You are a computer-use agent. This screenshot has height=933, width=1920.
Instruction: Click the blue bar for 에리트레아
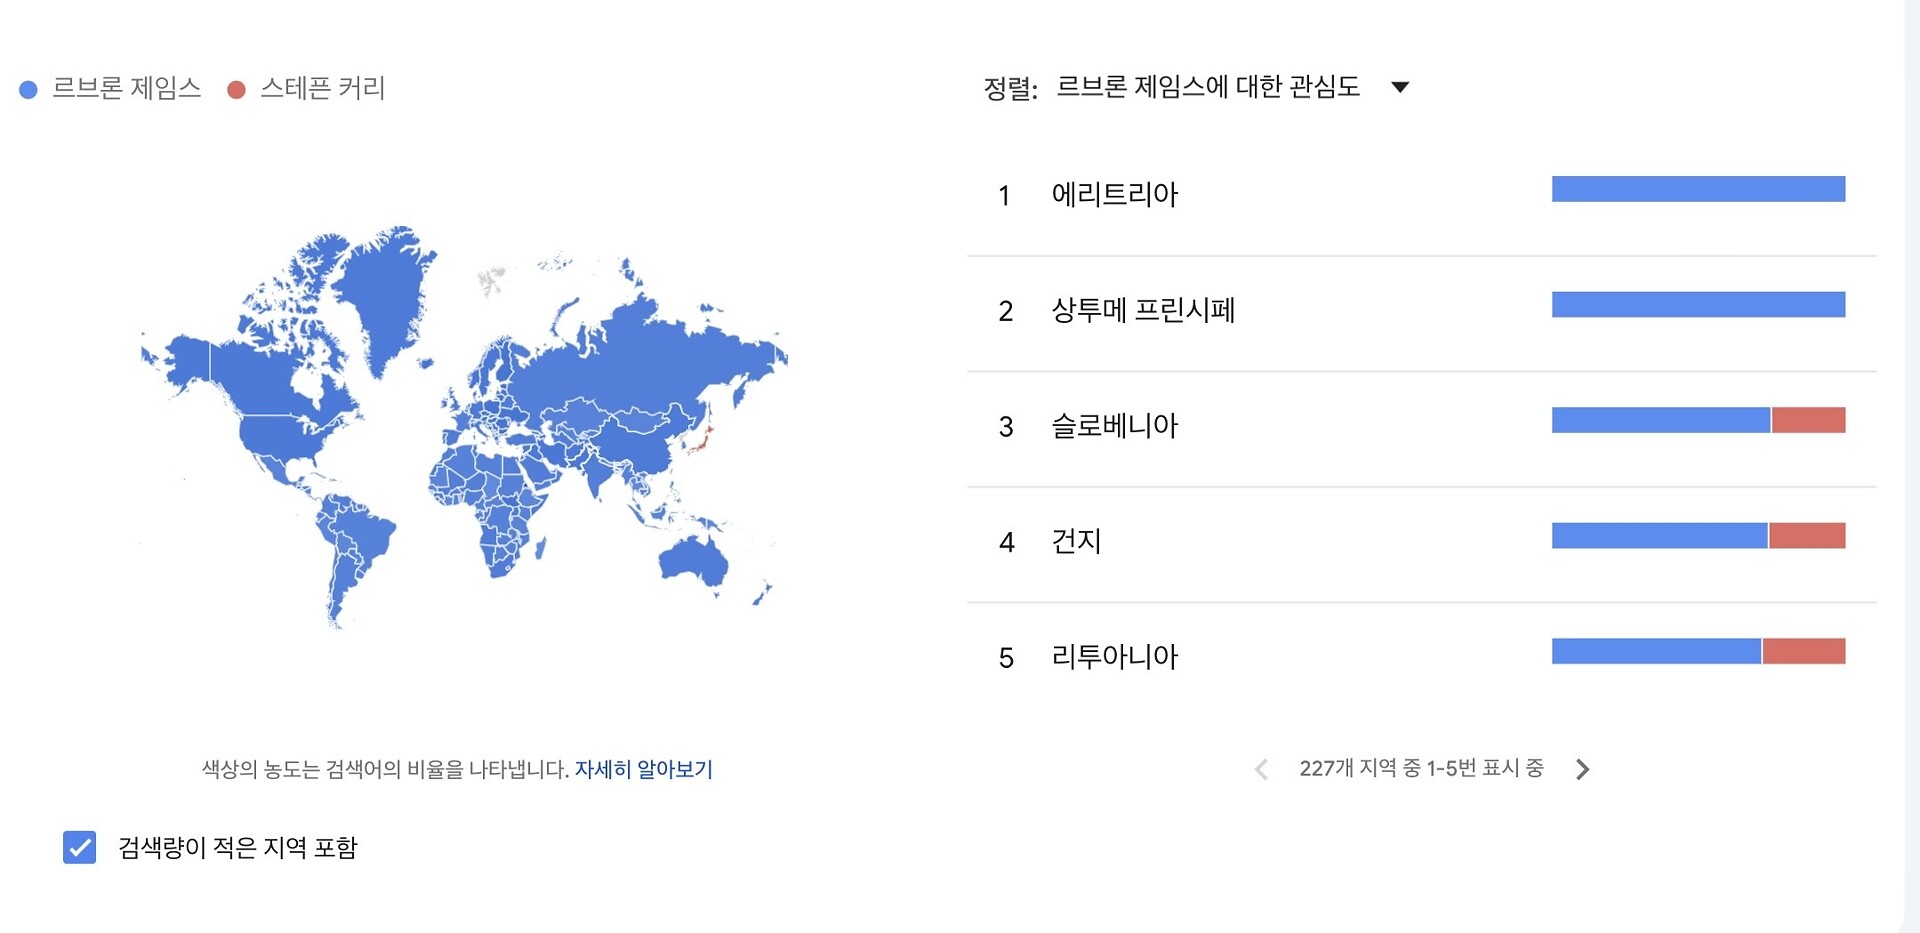(x=1698, y=189)
